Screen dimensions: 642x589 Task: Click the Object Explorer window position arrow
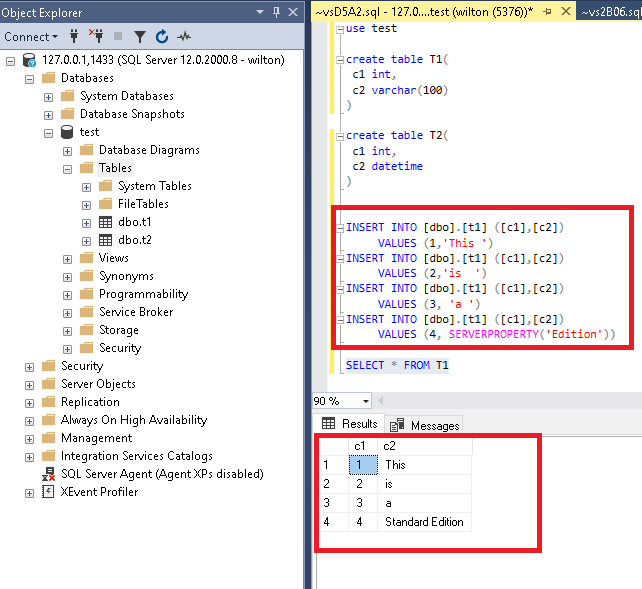260,12
